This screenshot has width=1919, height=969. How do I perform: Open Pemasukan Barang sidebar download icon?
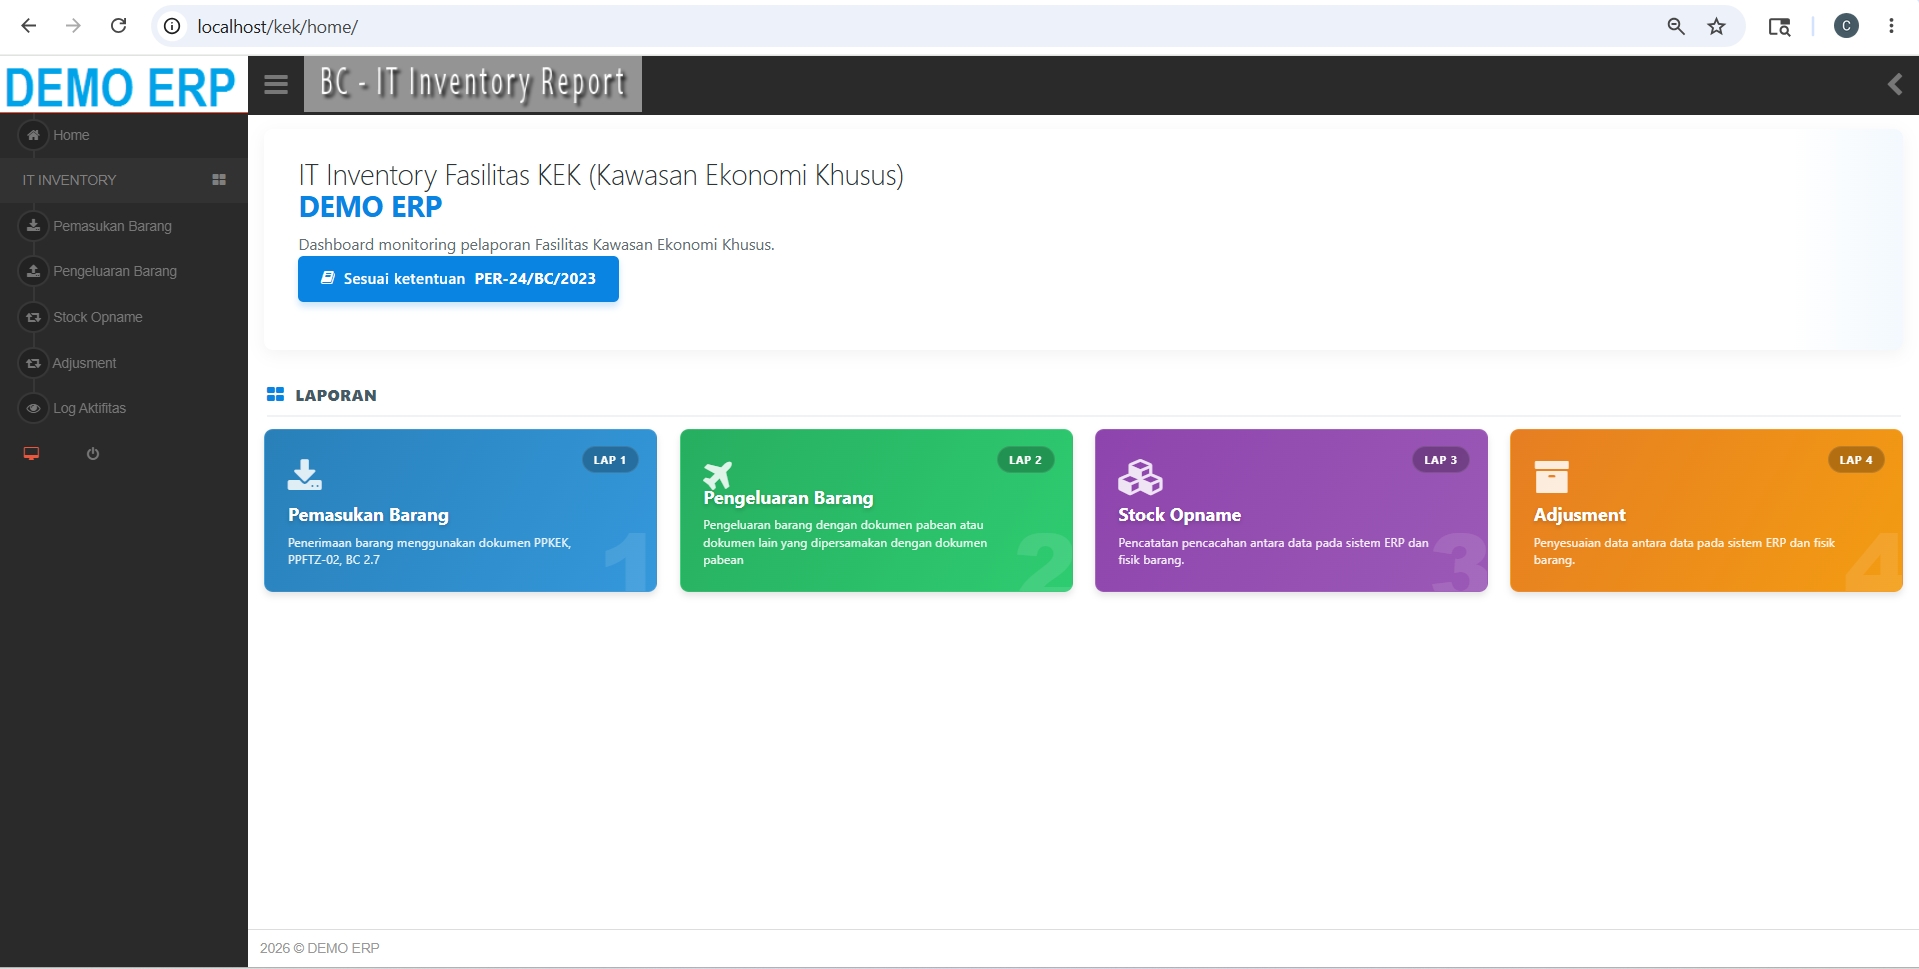(x=33, y=226)
